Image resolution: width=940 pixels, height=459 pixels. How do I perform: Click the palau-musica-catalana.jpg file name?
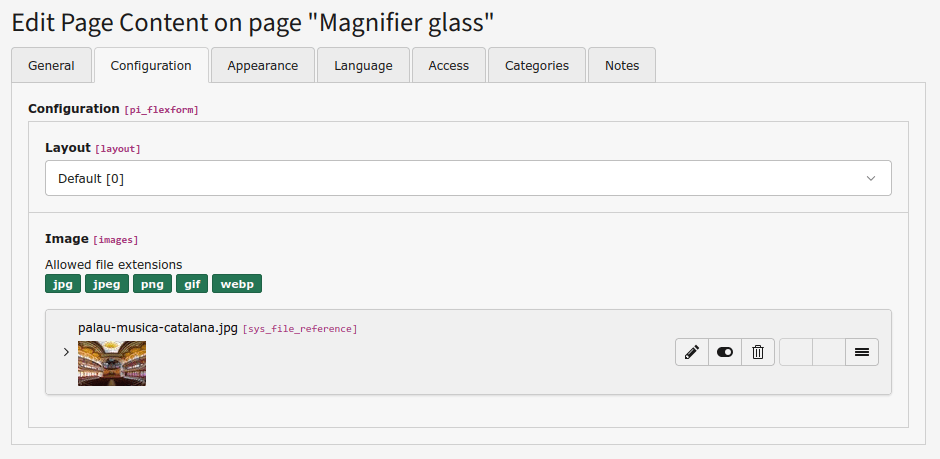(x=158, y=328)
